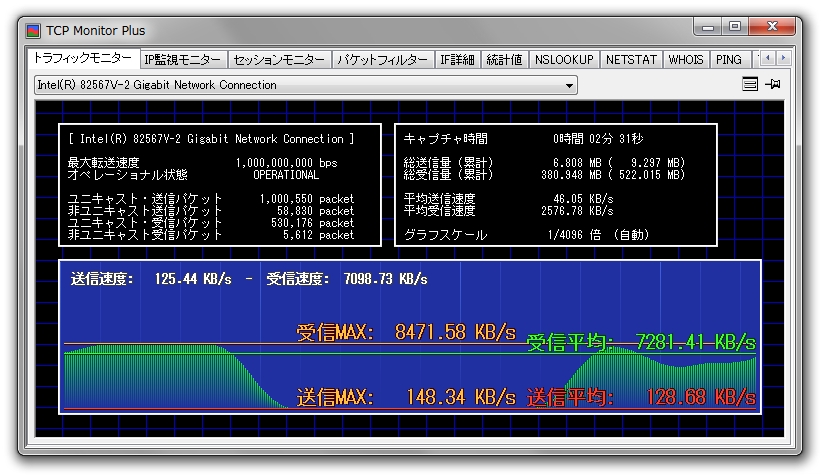
Task: Minimize the TCP Monitor Plus window
Action: tap(708, 27)
